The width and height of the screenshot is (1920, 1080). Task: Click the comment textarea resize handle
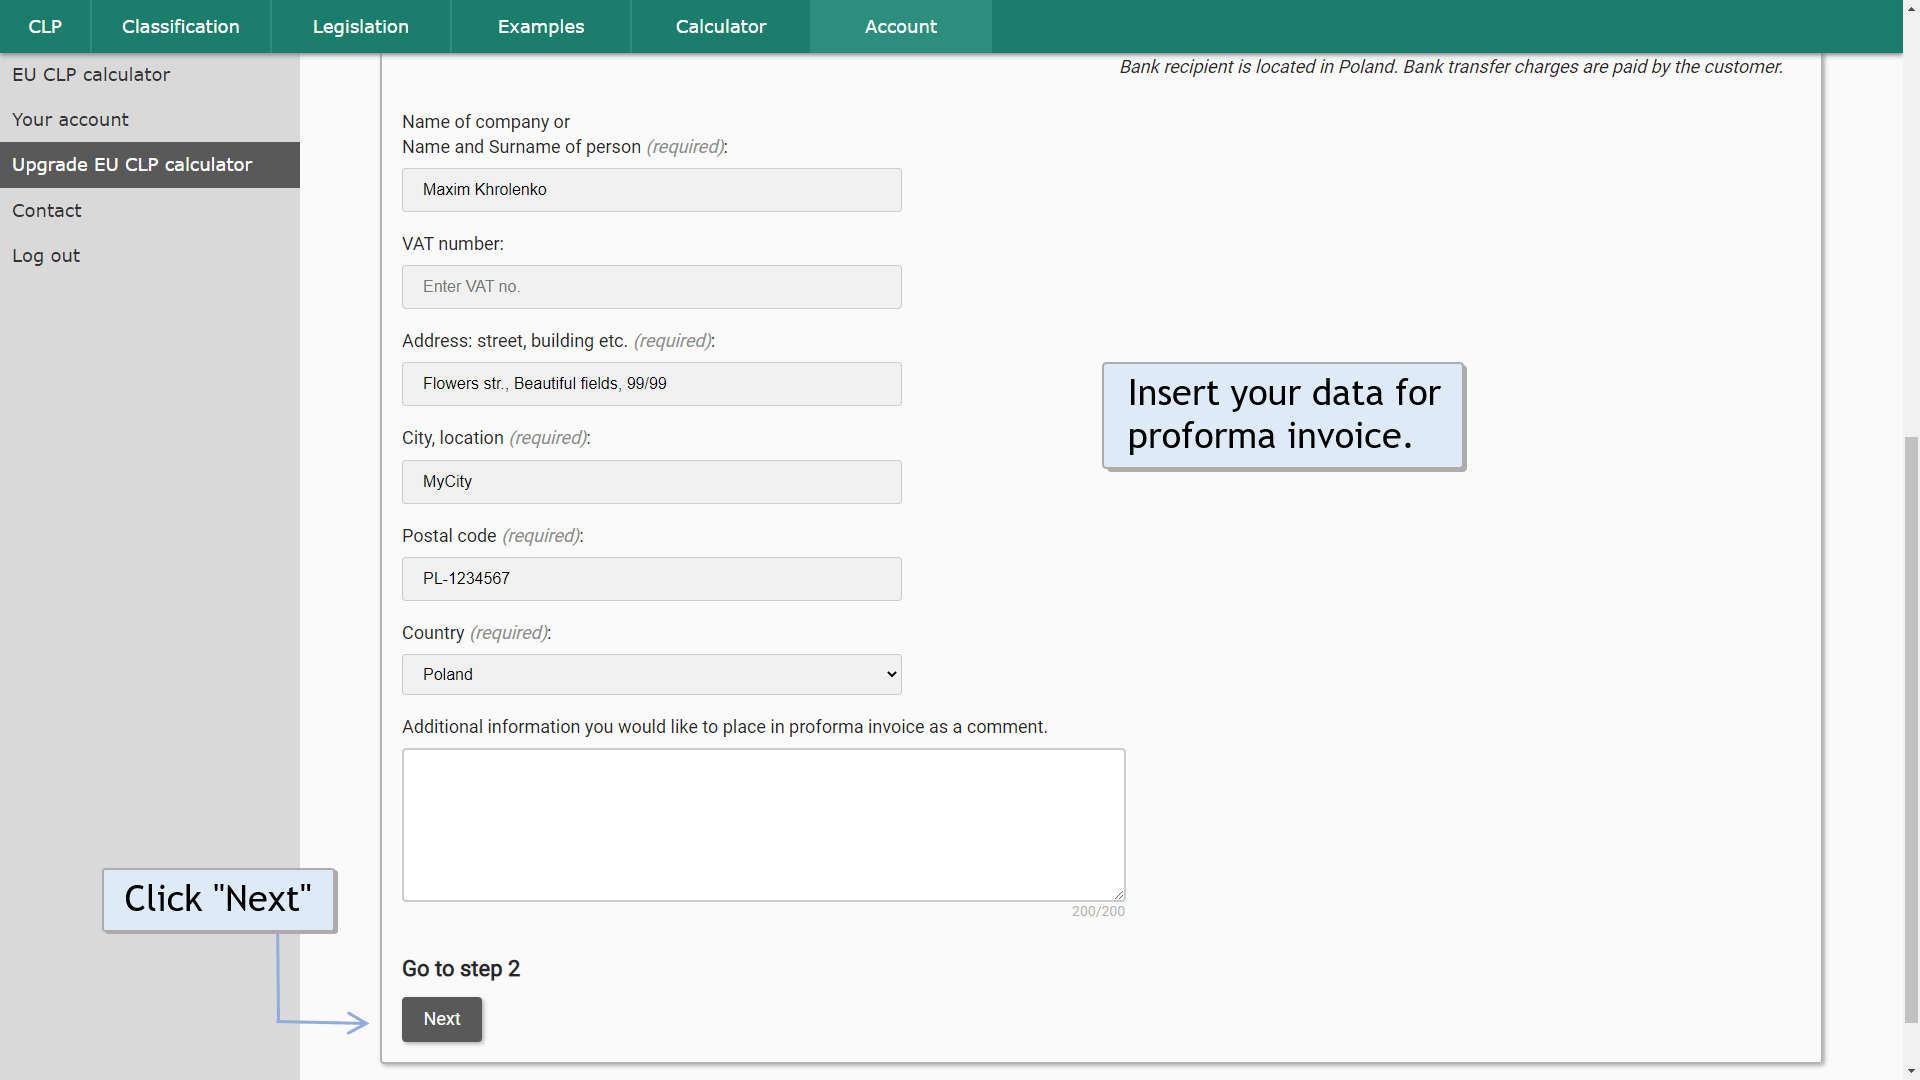pyautogui.click(x=1119, y=895)
